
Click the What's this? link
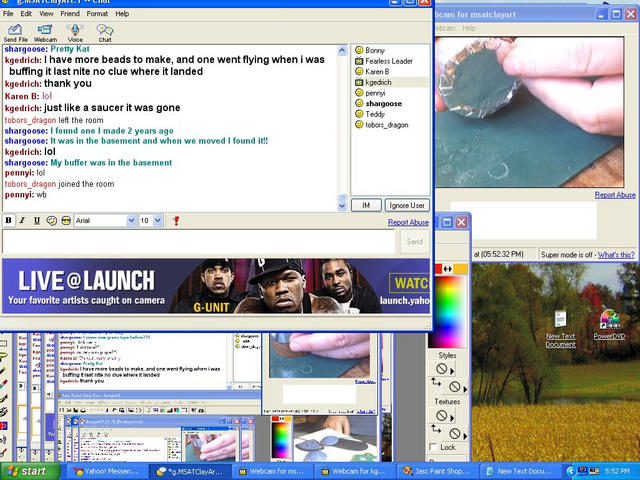(616, 255)
